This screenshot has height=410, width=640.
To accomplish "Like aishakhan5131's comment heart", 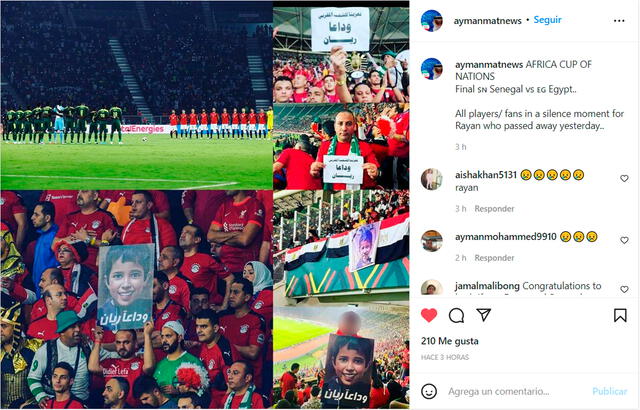I will pos(624,178).
